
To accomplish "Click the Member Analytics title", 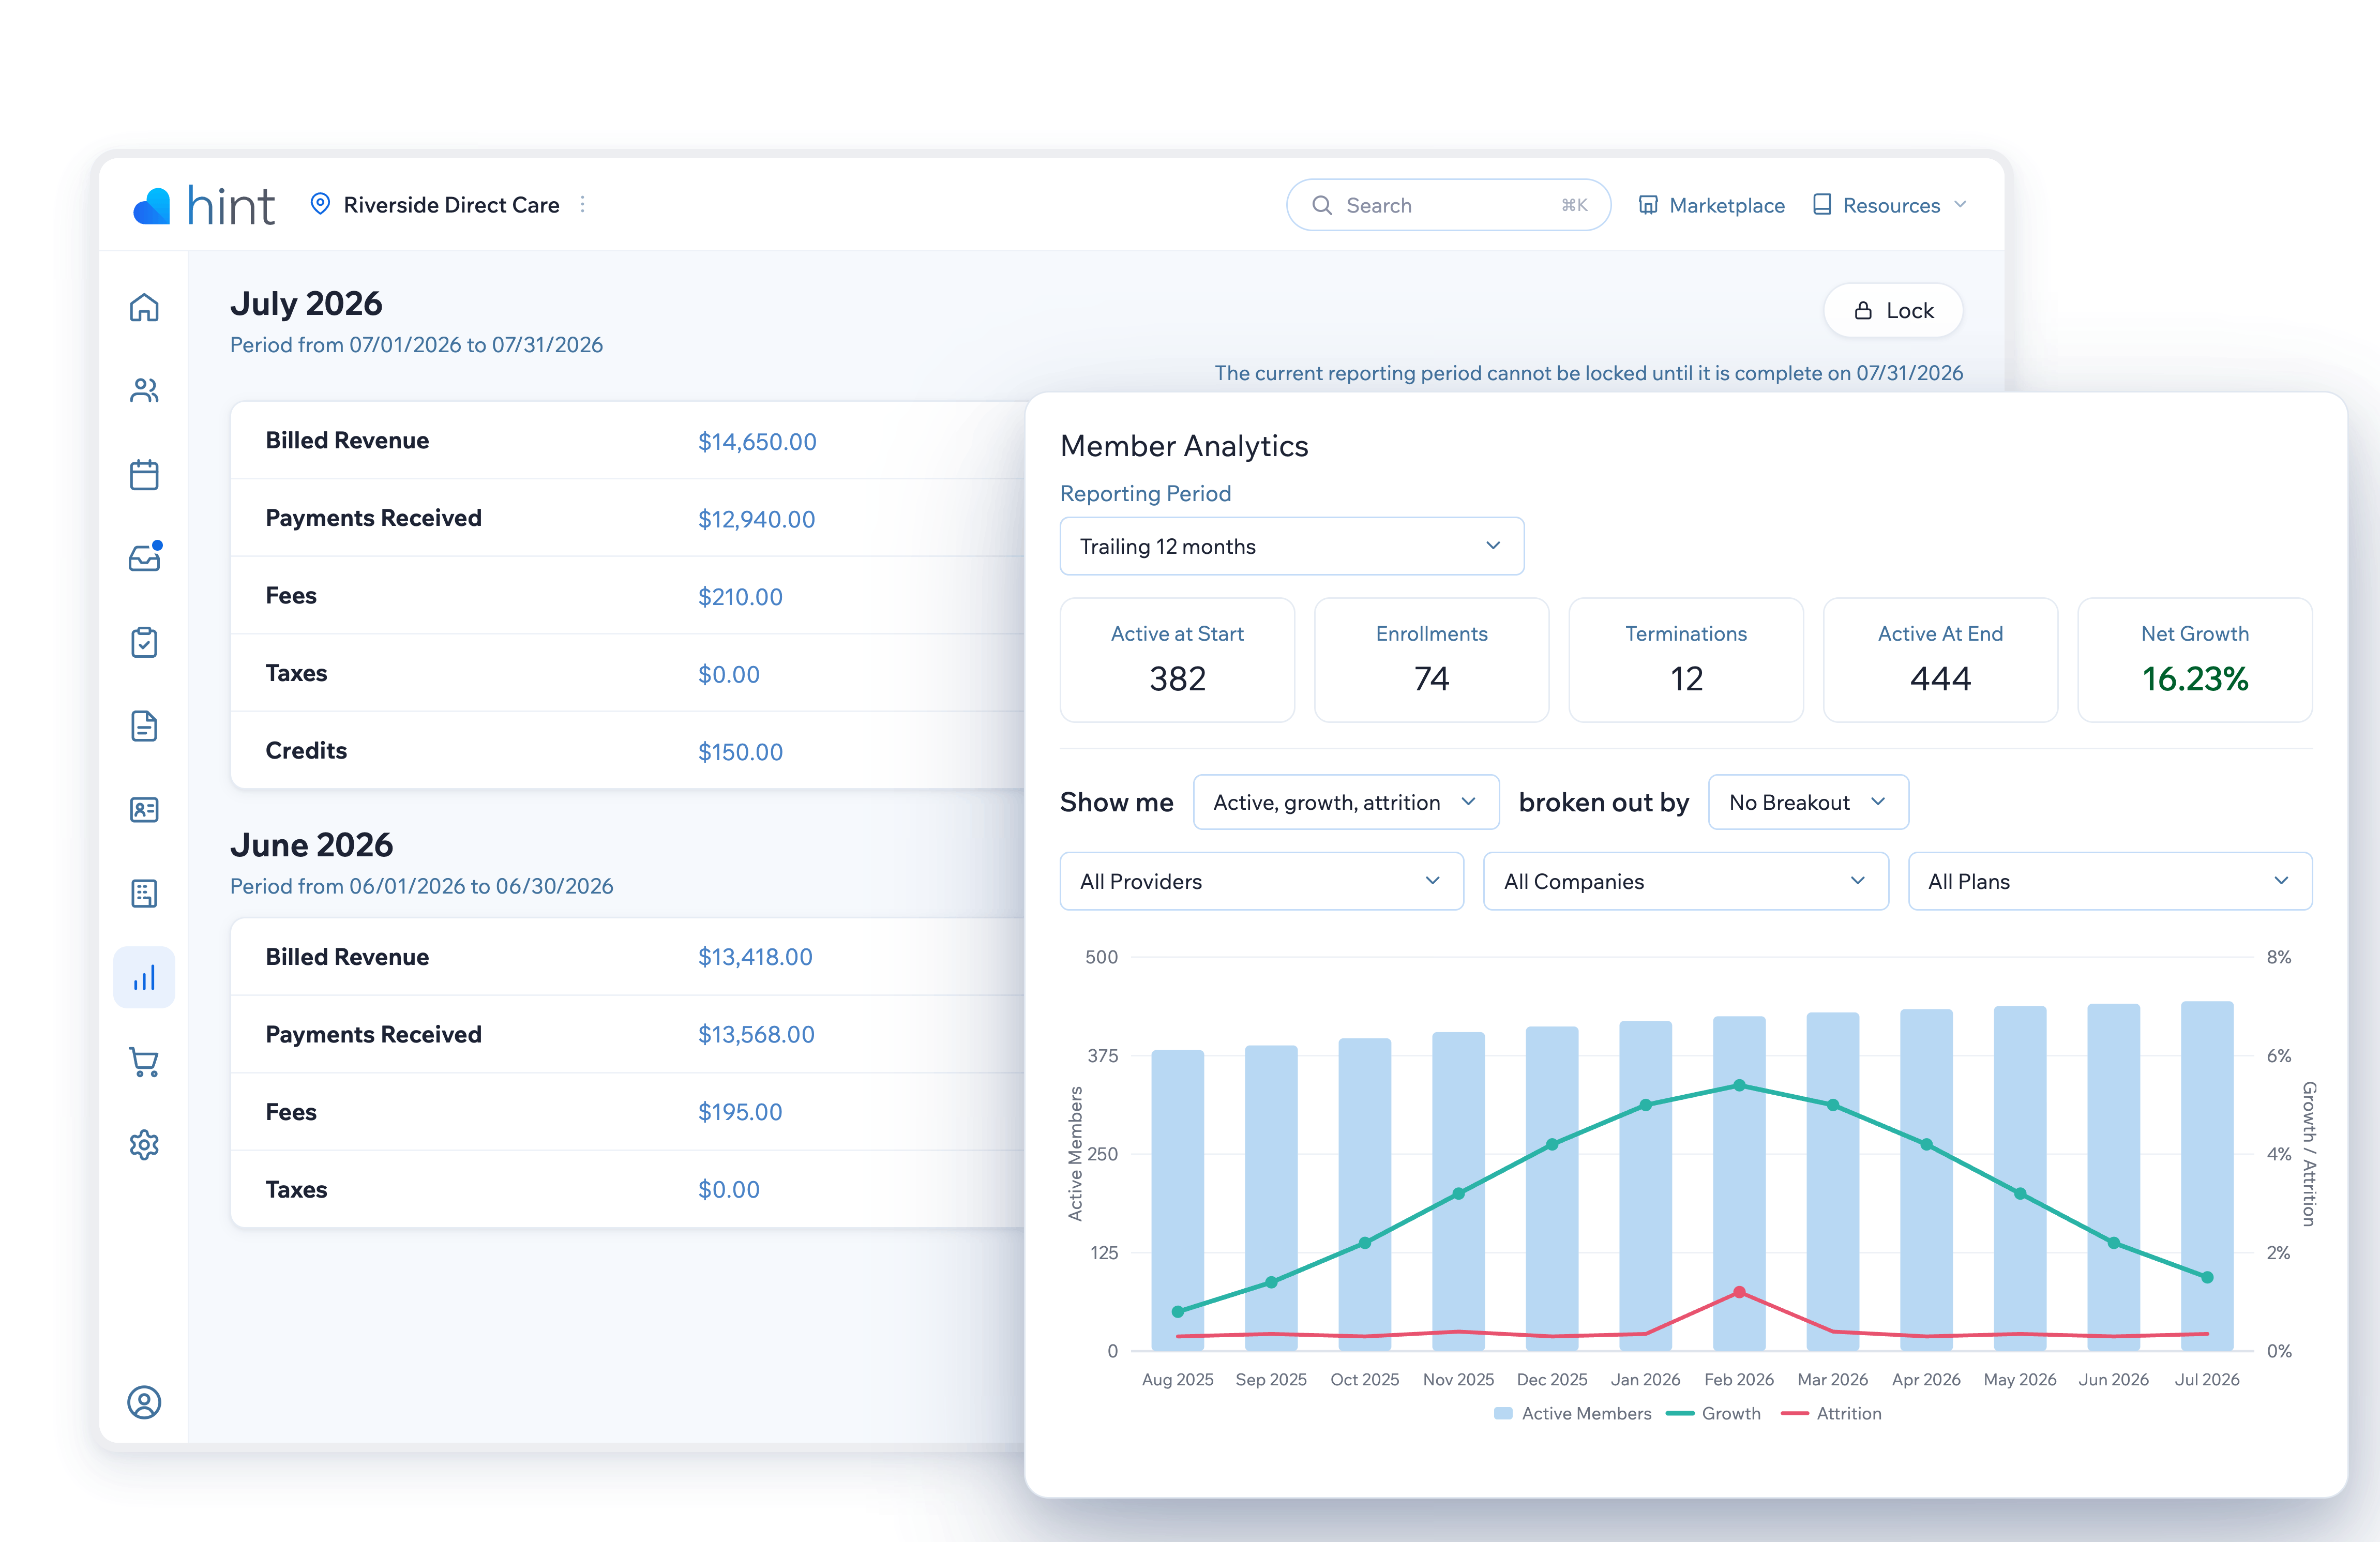I will click(1184, 446).
